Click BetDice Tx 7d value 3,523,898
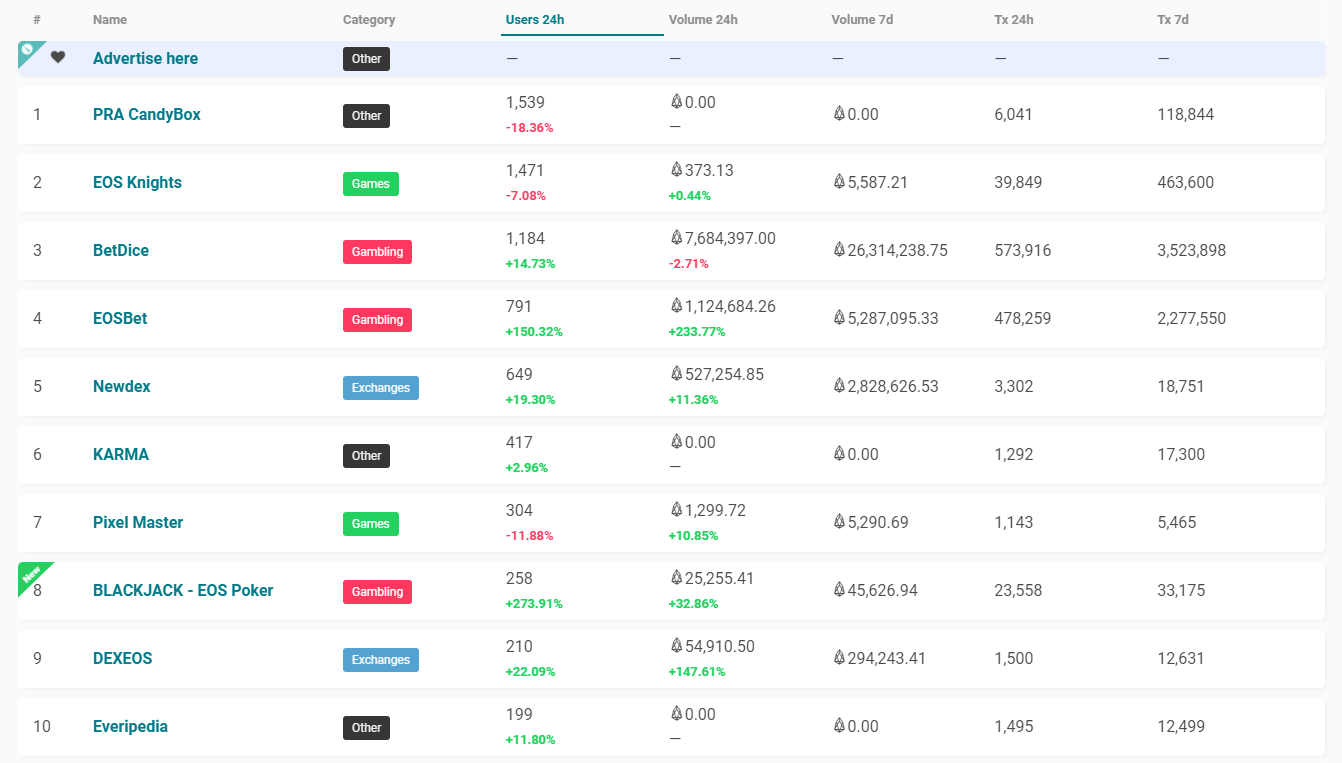Image resolution: width=1342 pixels, height=763 pixels. pyautogui.click(x=1192, y=250)
